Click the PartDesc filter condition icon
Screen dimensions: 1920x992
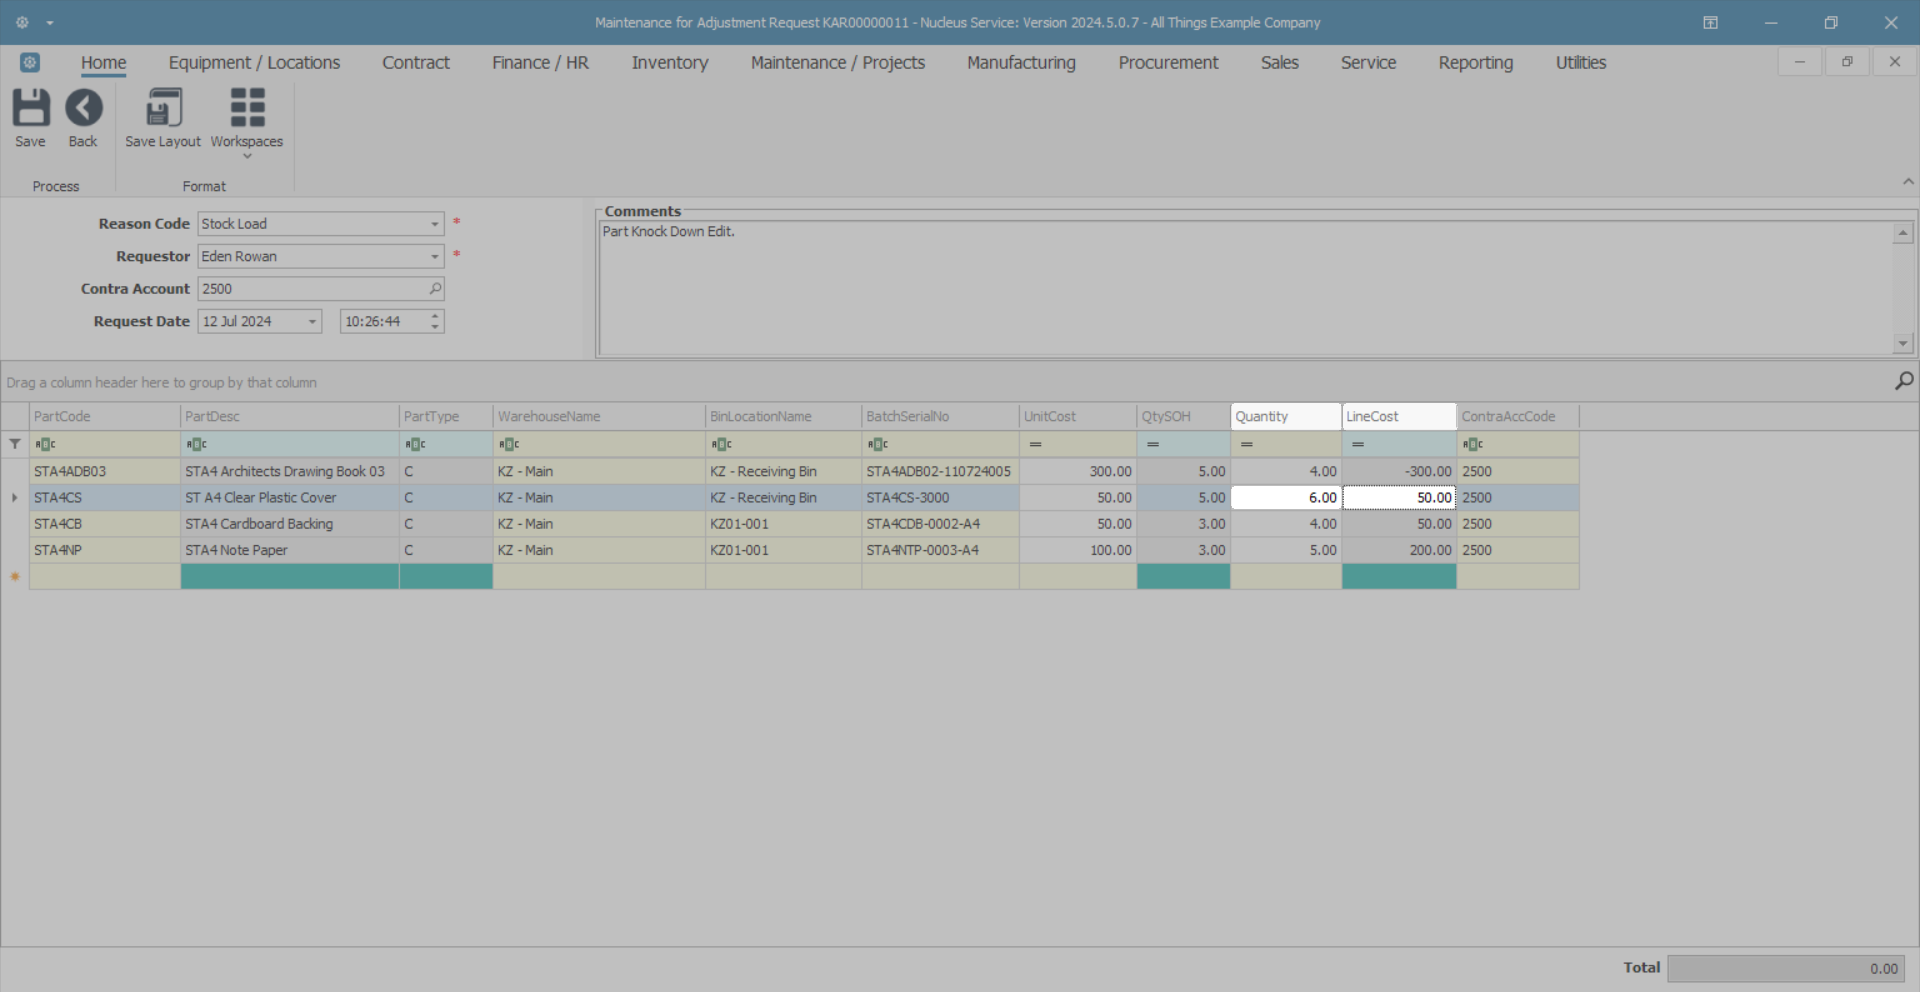point(196,444)
